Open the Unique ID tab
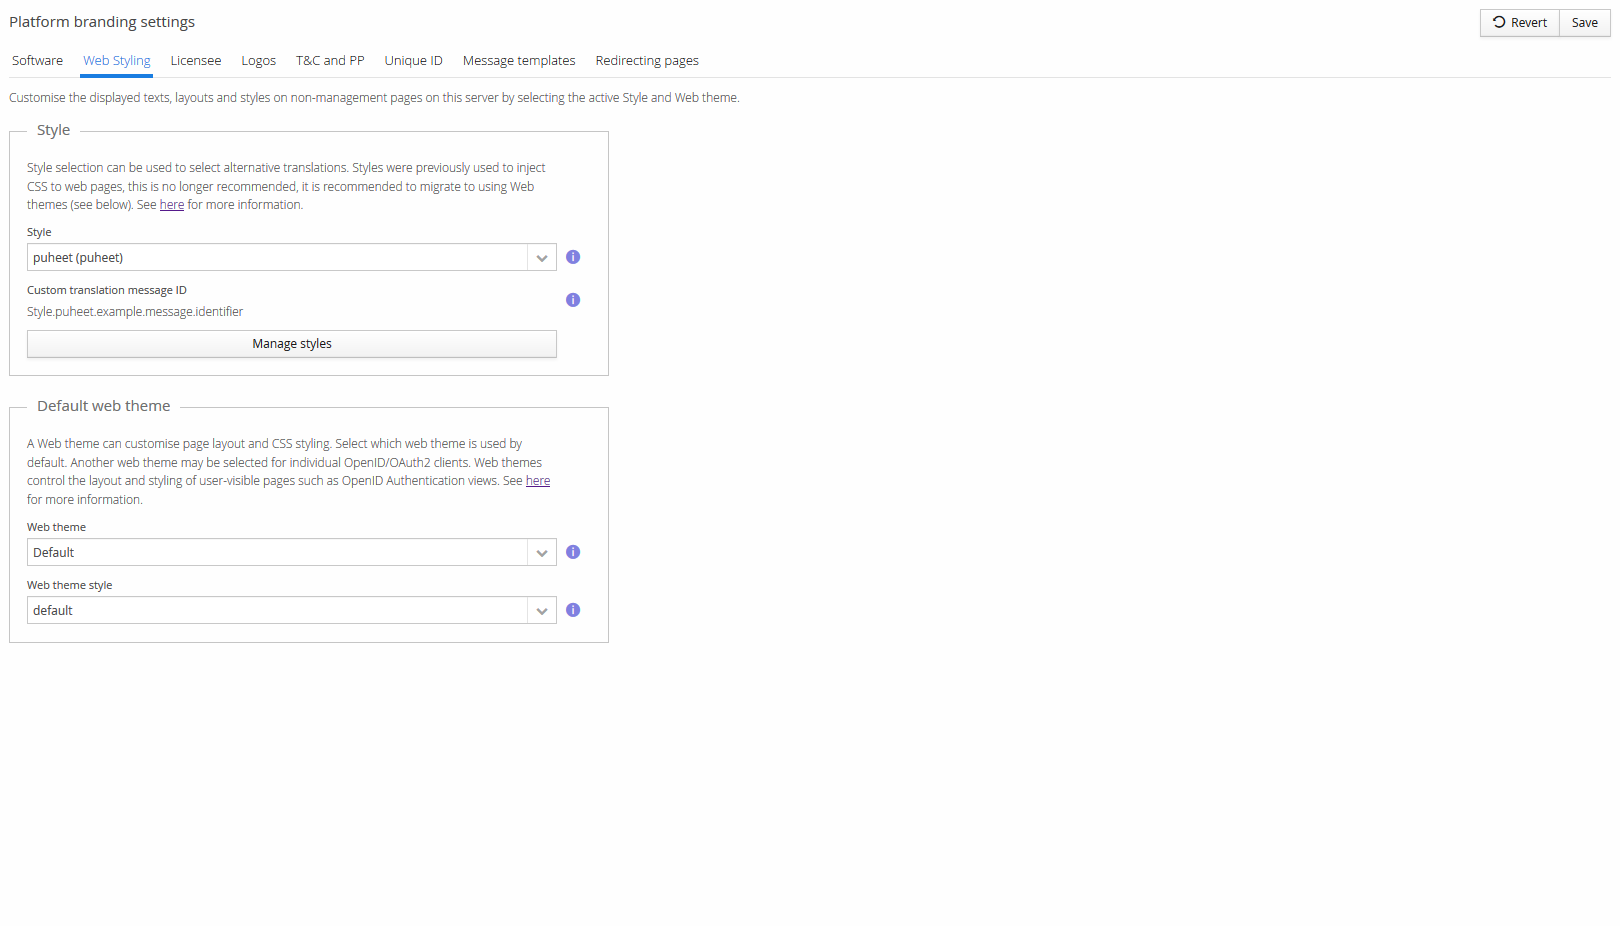 [413, 61]
